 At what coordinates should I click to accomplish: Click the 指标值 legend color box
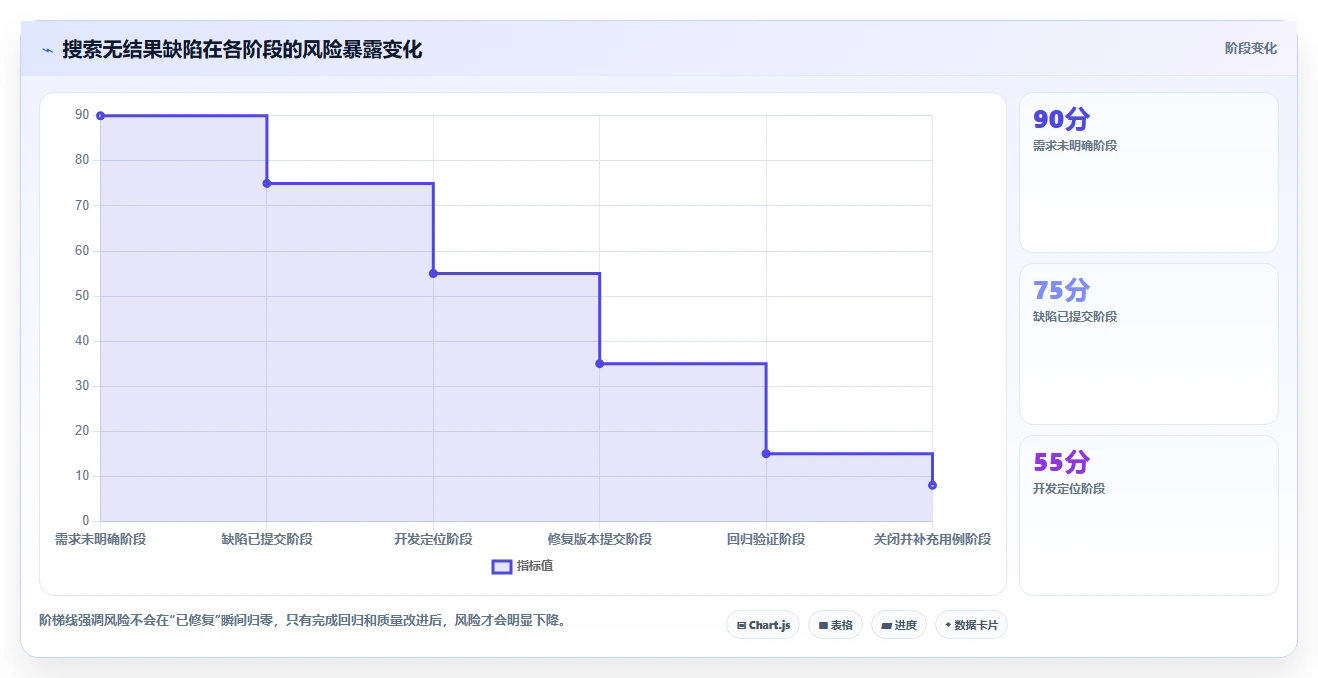(502, 567)
